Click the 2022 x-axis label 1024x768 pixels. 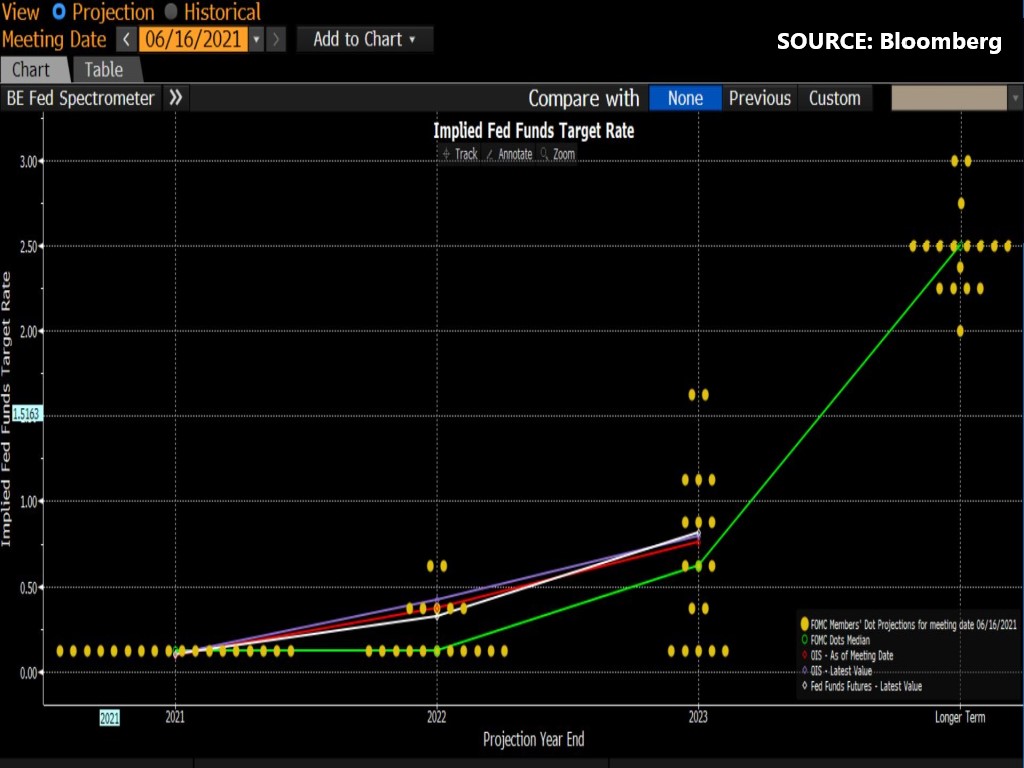point(437,717)
